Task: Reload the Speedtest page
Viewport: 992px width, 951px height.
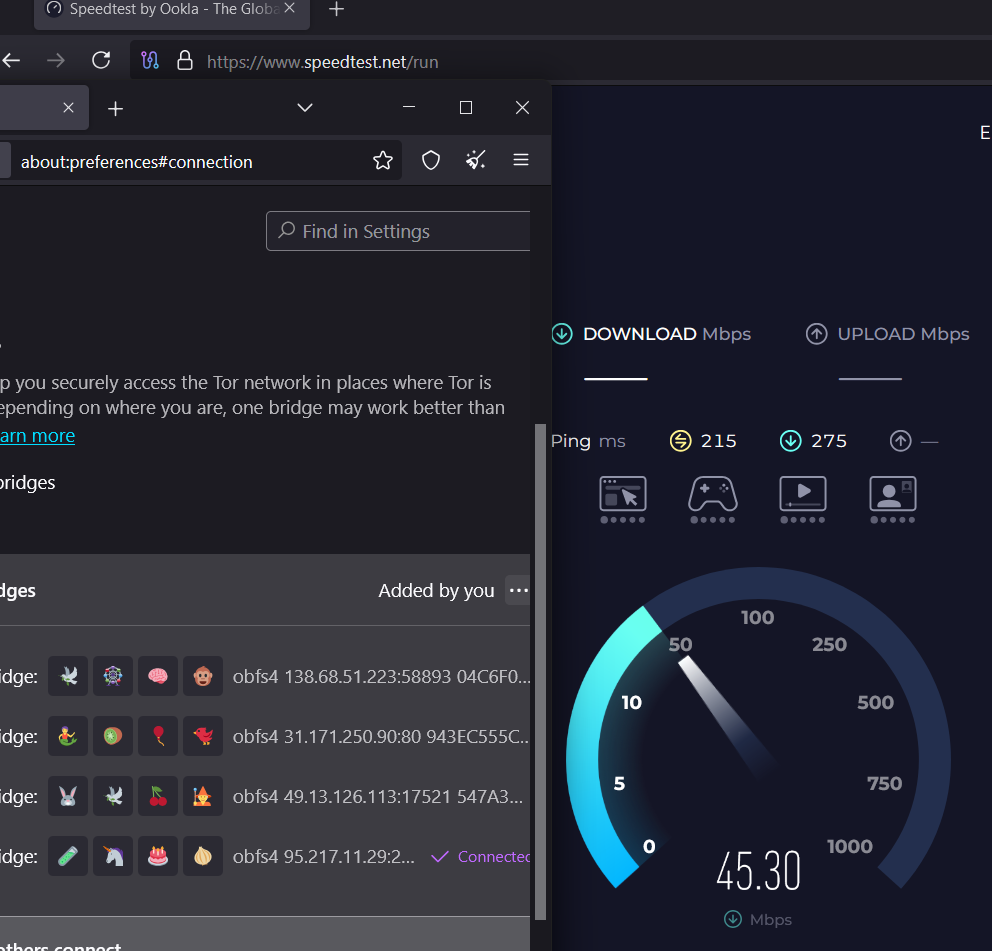Action: 101,61
